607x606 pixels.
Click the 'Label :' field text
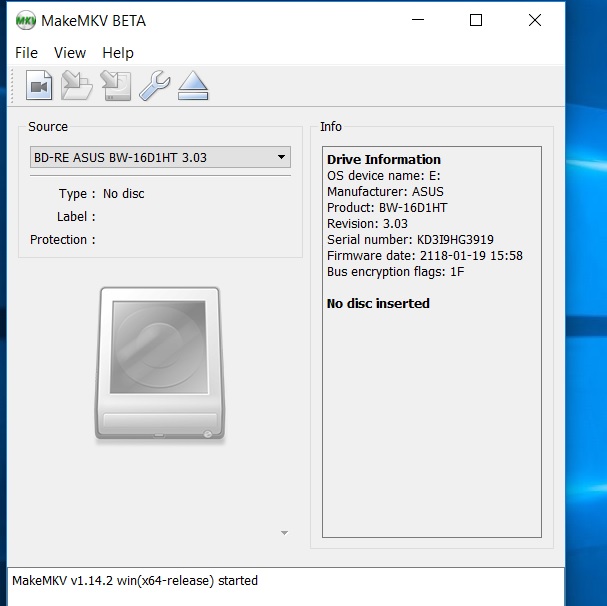pos(76,216)
